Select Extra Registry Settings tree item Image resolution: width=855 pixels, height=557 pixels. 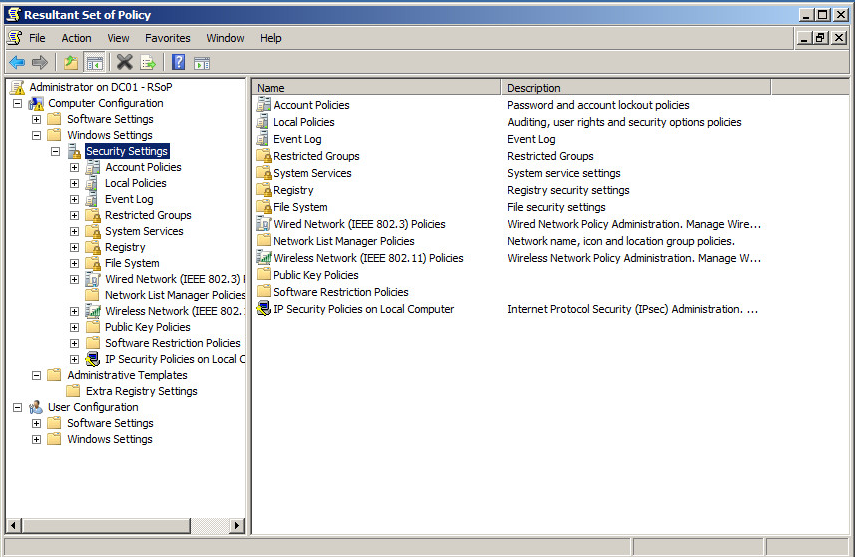pos(141,391)
